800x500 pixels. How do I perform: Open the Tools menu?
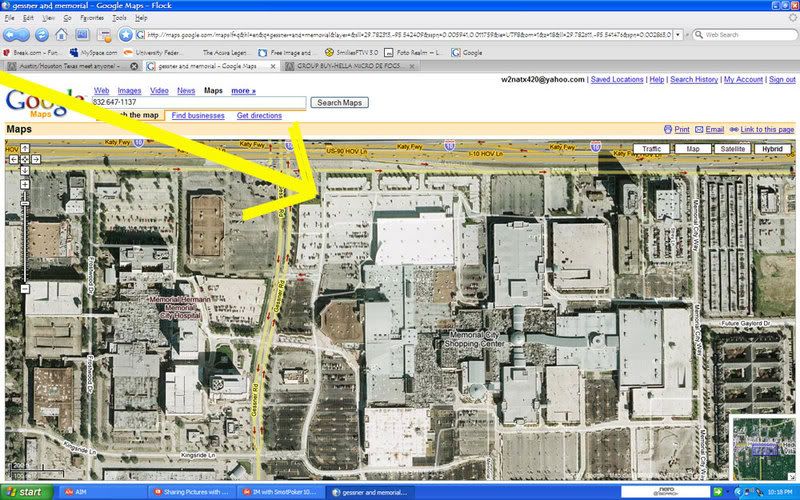point(119,18)
